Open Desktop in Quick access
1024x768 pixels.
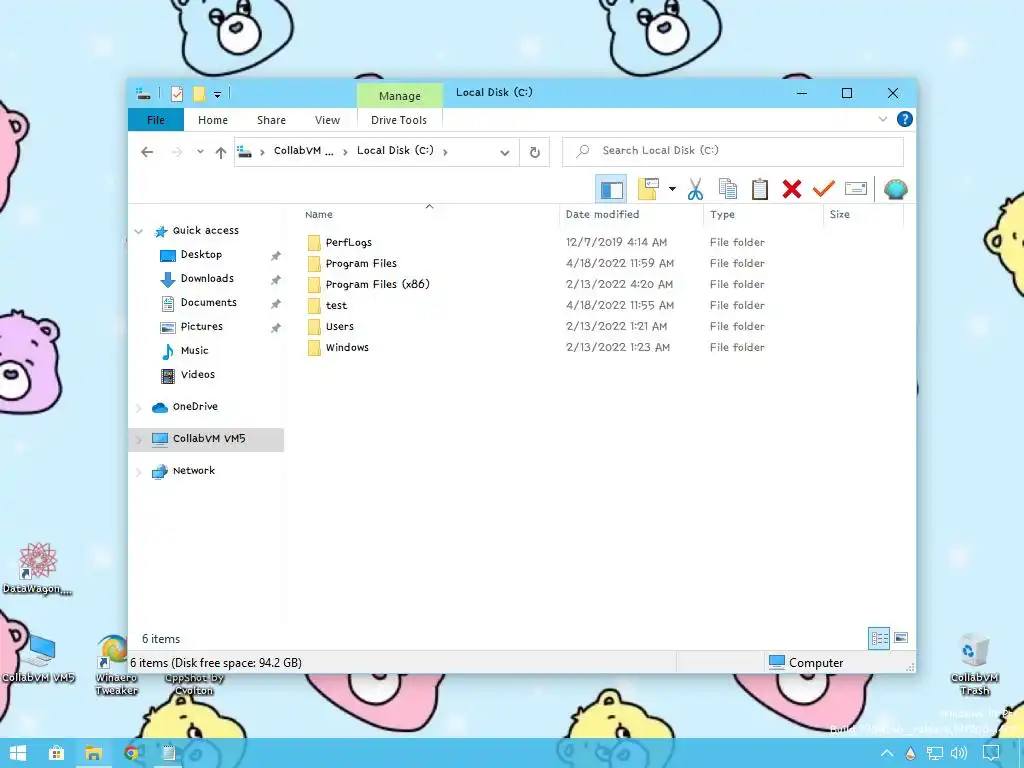pyautogui.click(x=201, y=255)
